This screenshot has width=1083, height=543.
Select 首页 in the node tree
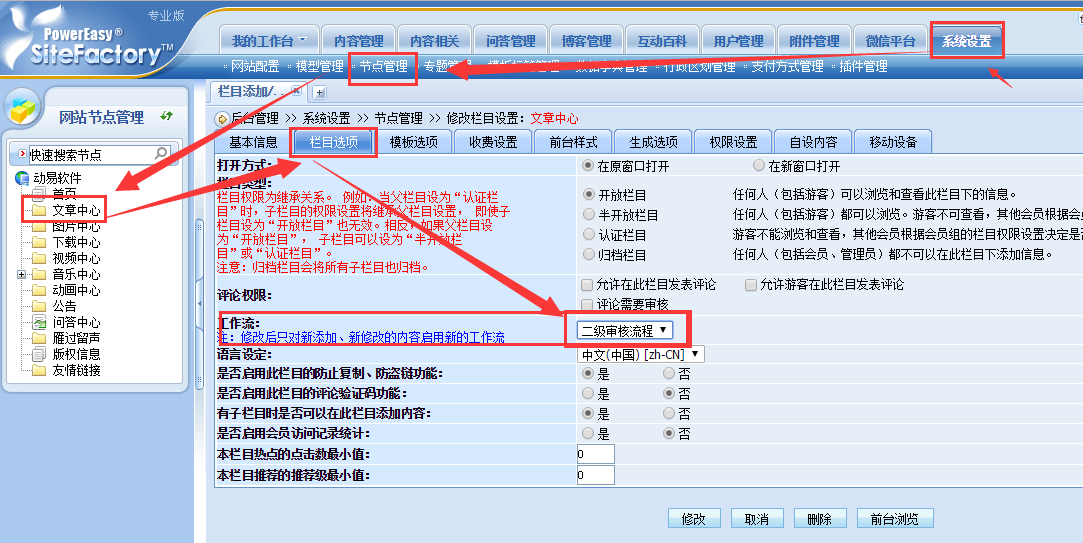tap(64, 194)
